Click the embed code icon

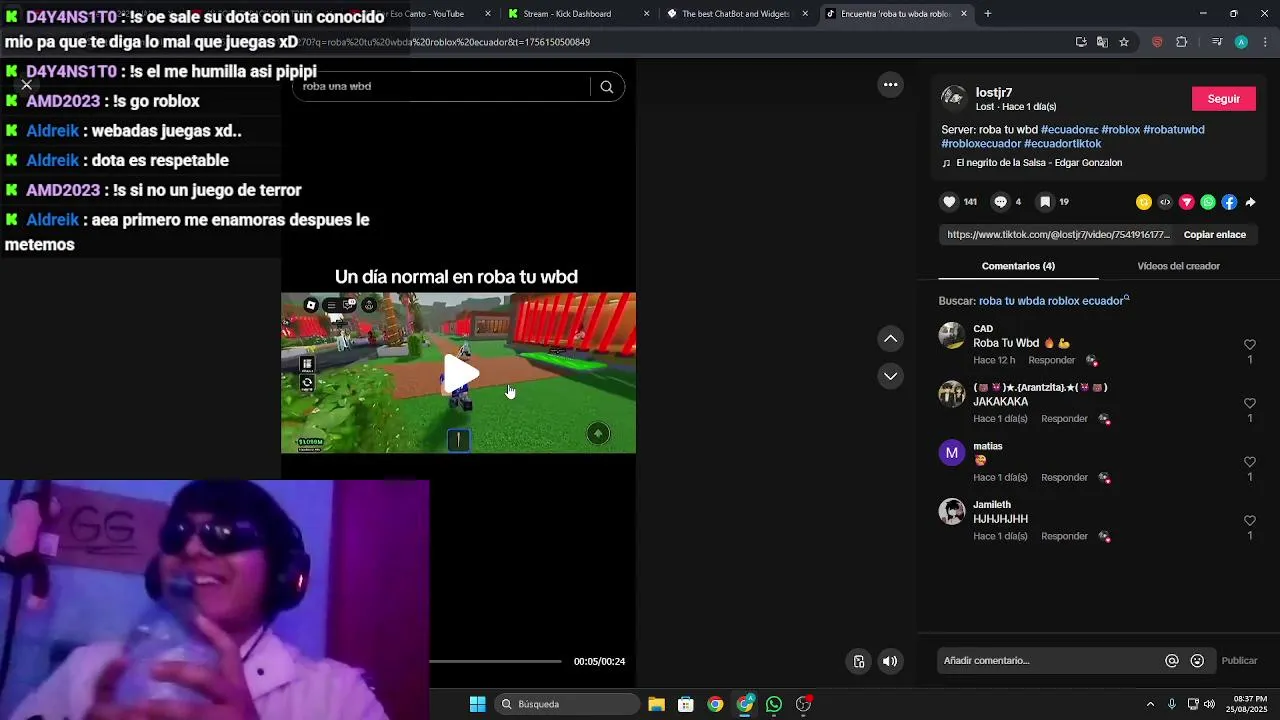point(1165,202)
